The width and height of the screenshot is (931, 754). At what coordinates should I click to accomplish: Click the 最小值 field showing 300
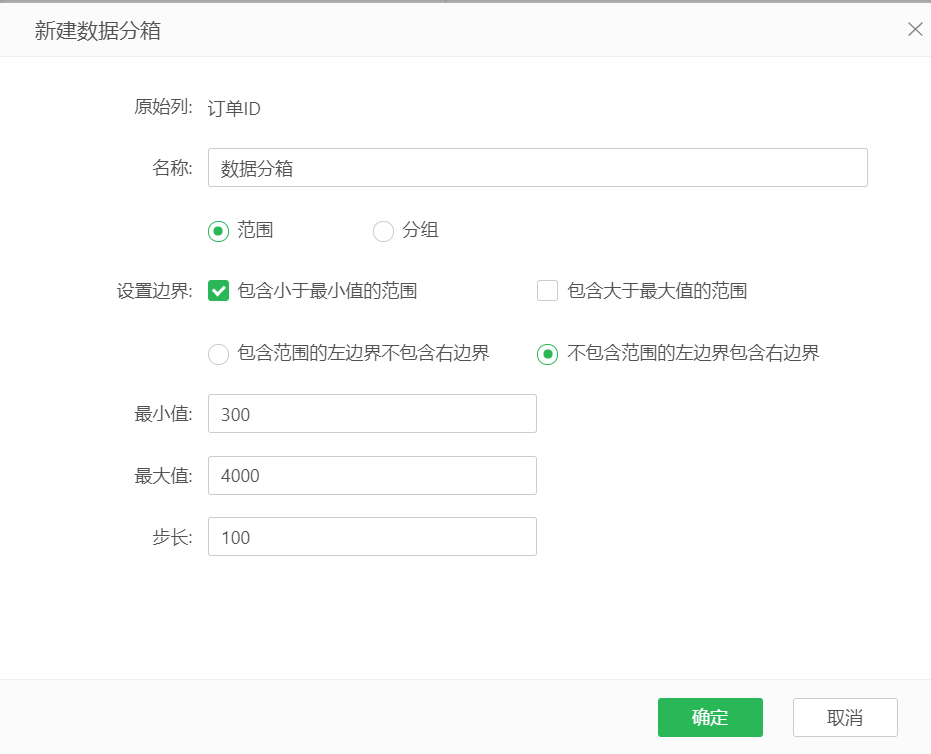click(372, 413)
